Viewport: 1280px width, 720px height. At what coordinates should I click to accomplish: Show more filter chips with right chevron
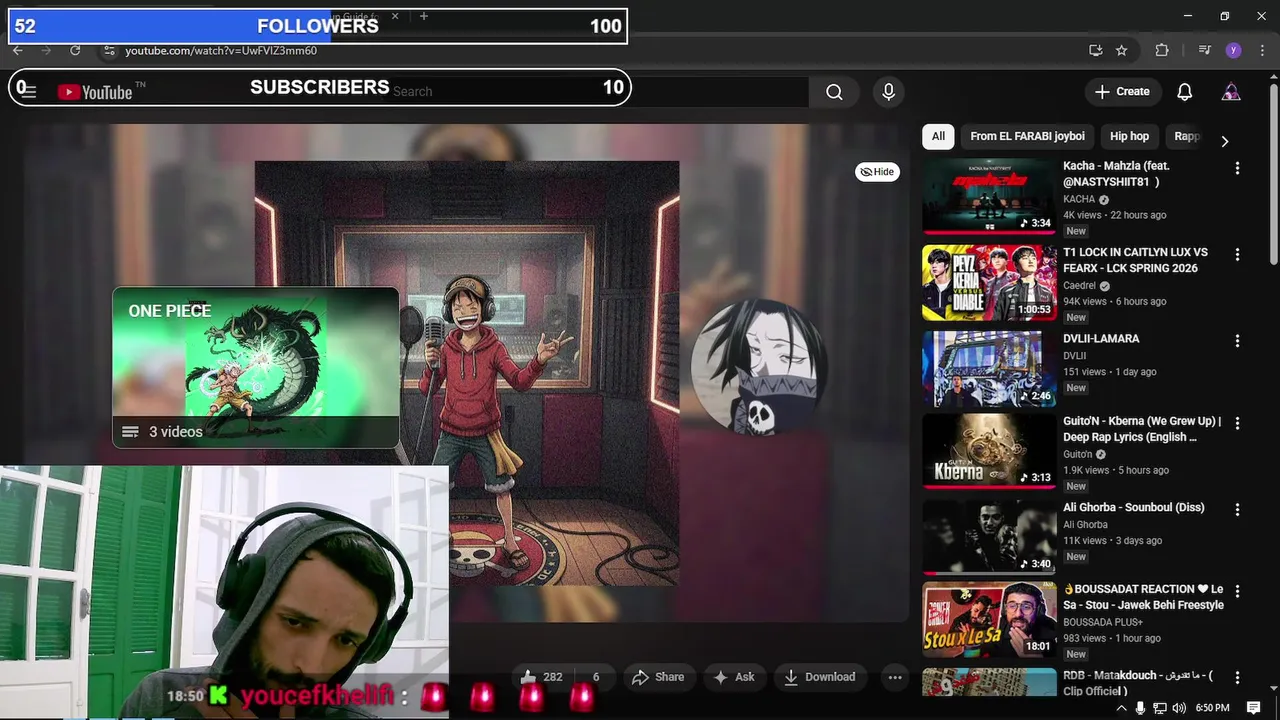tap(1224, 141)
